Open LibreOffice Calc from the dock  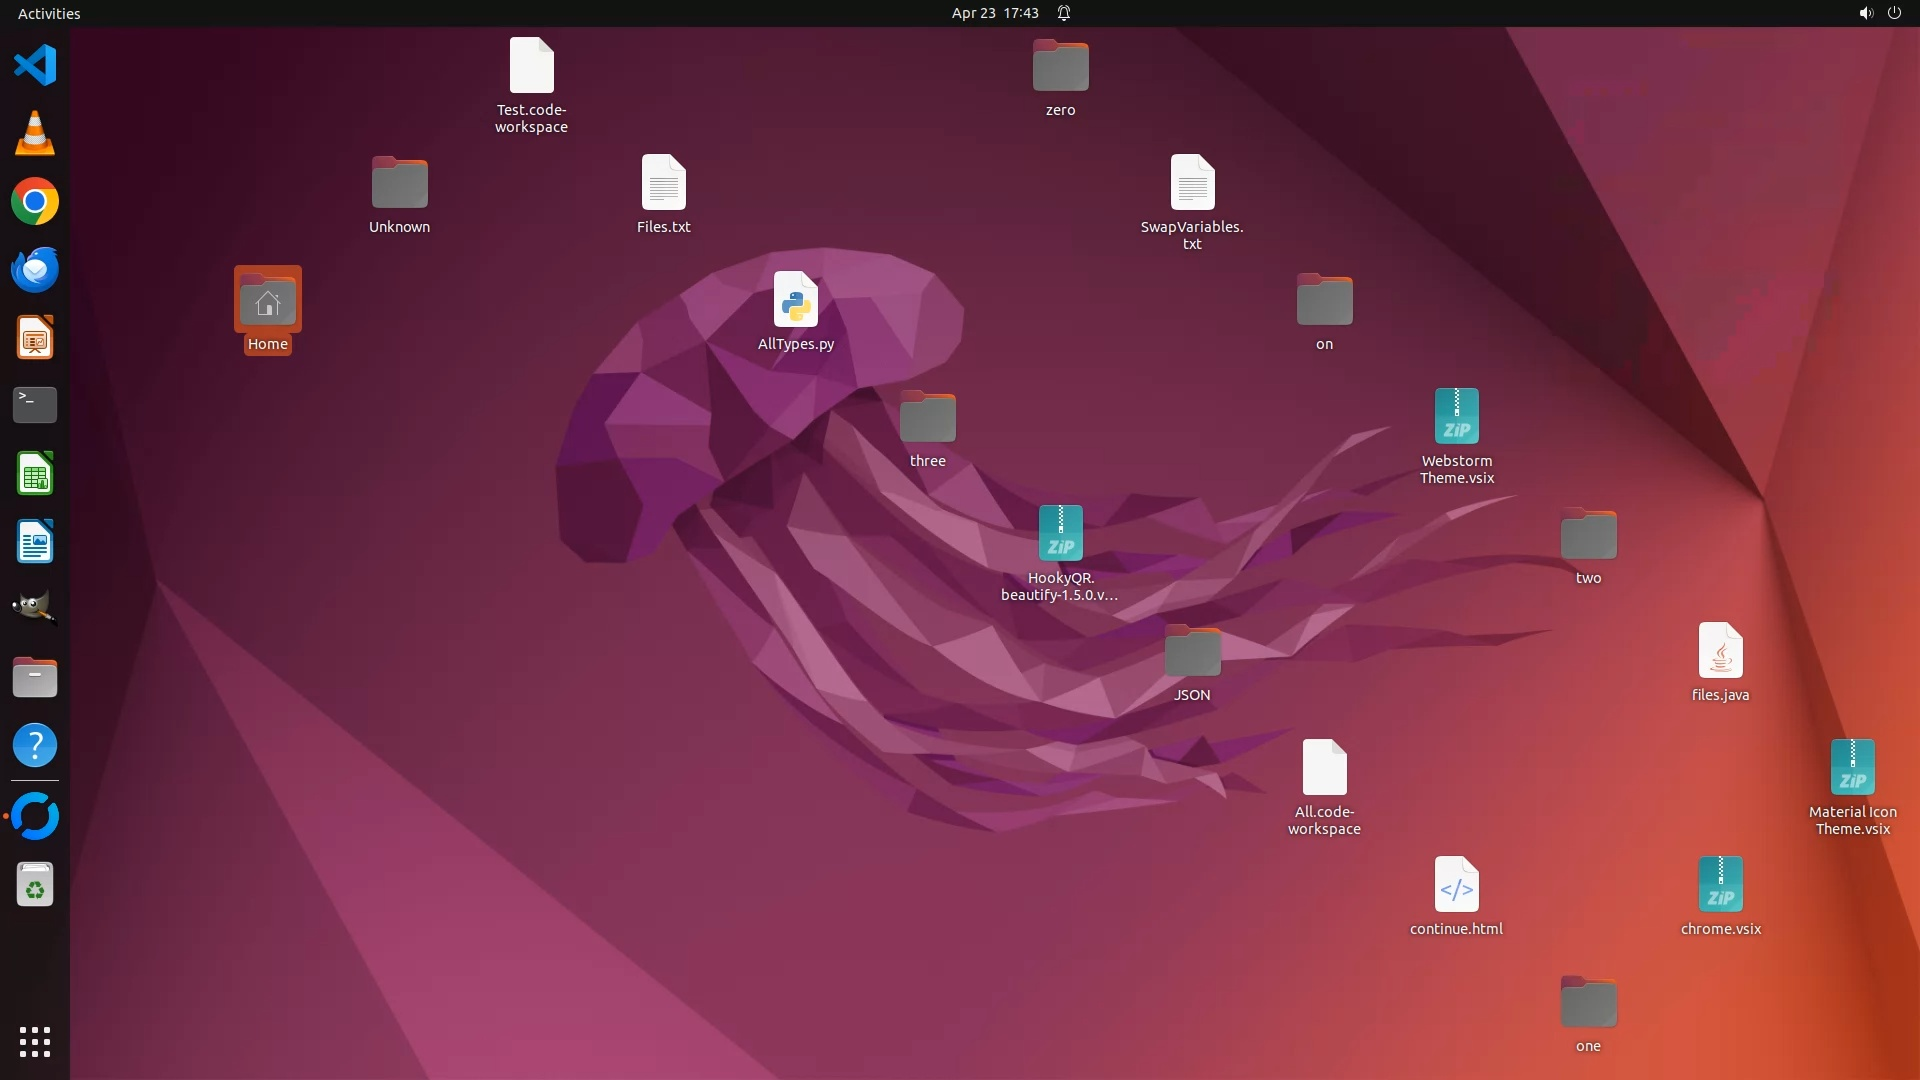pos(35,474)
